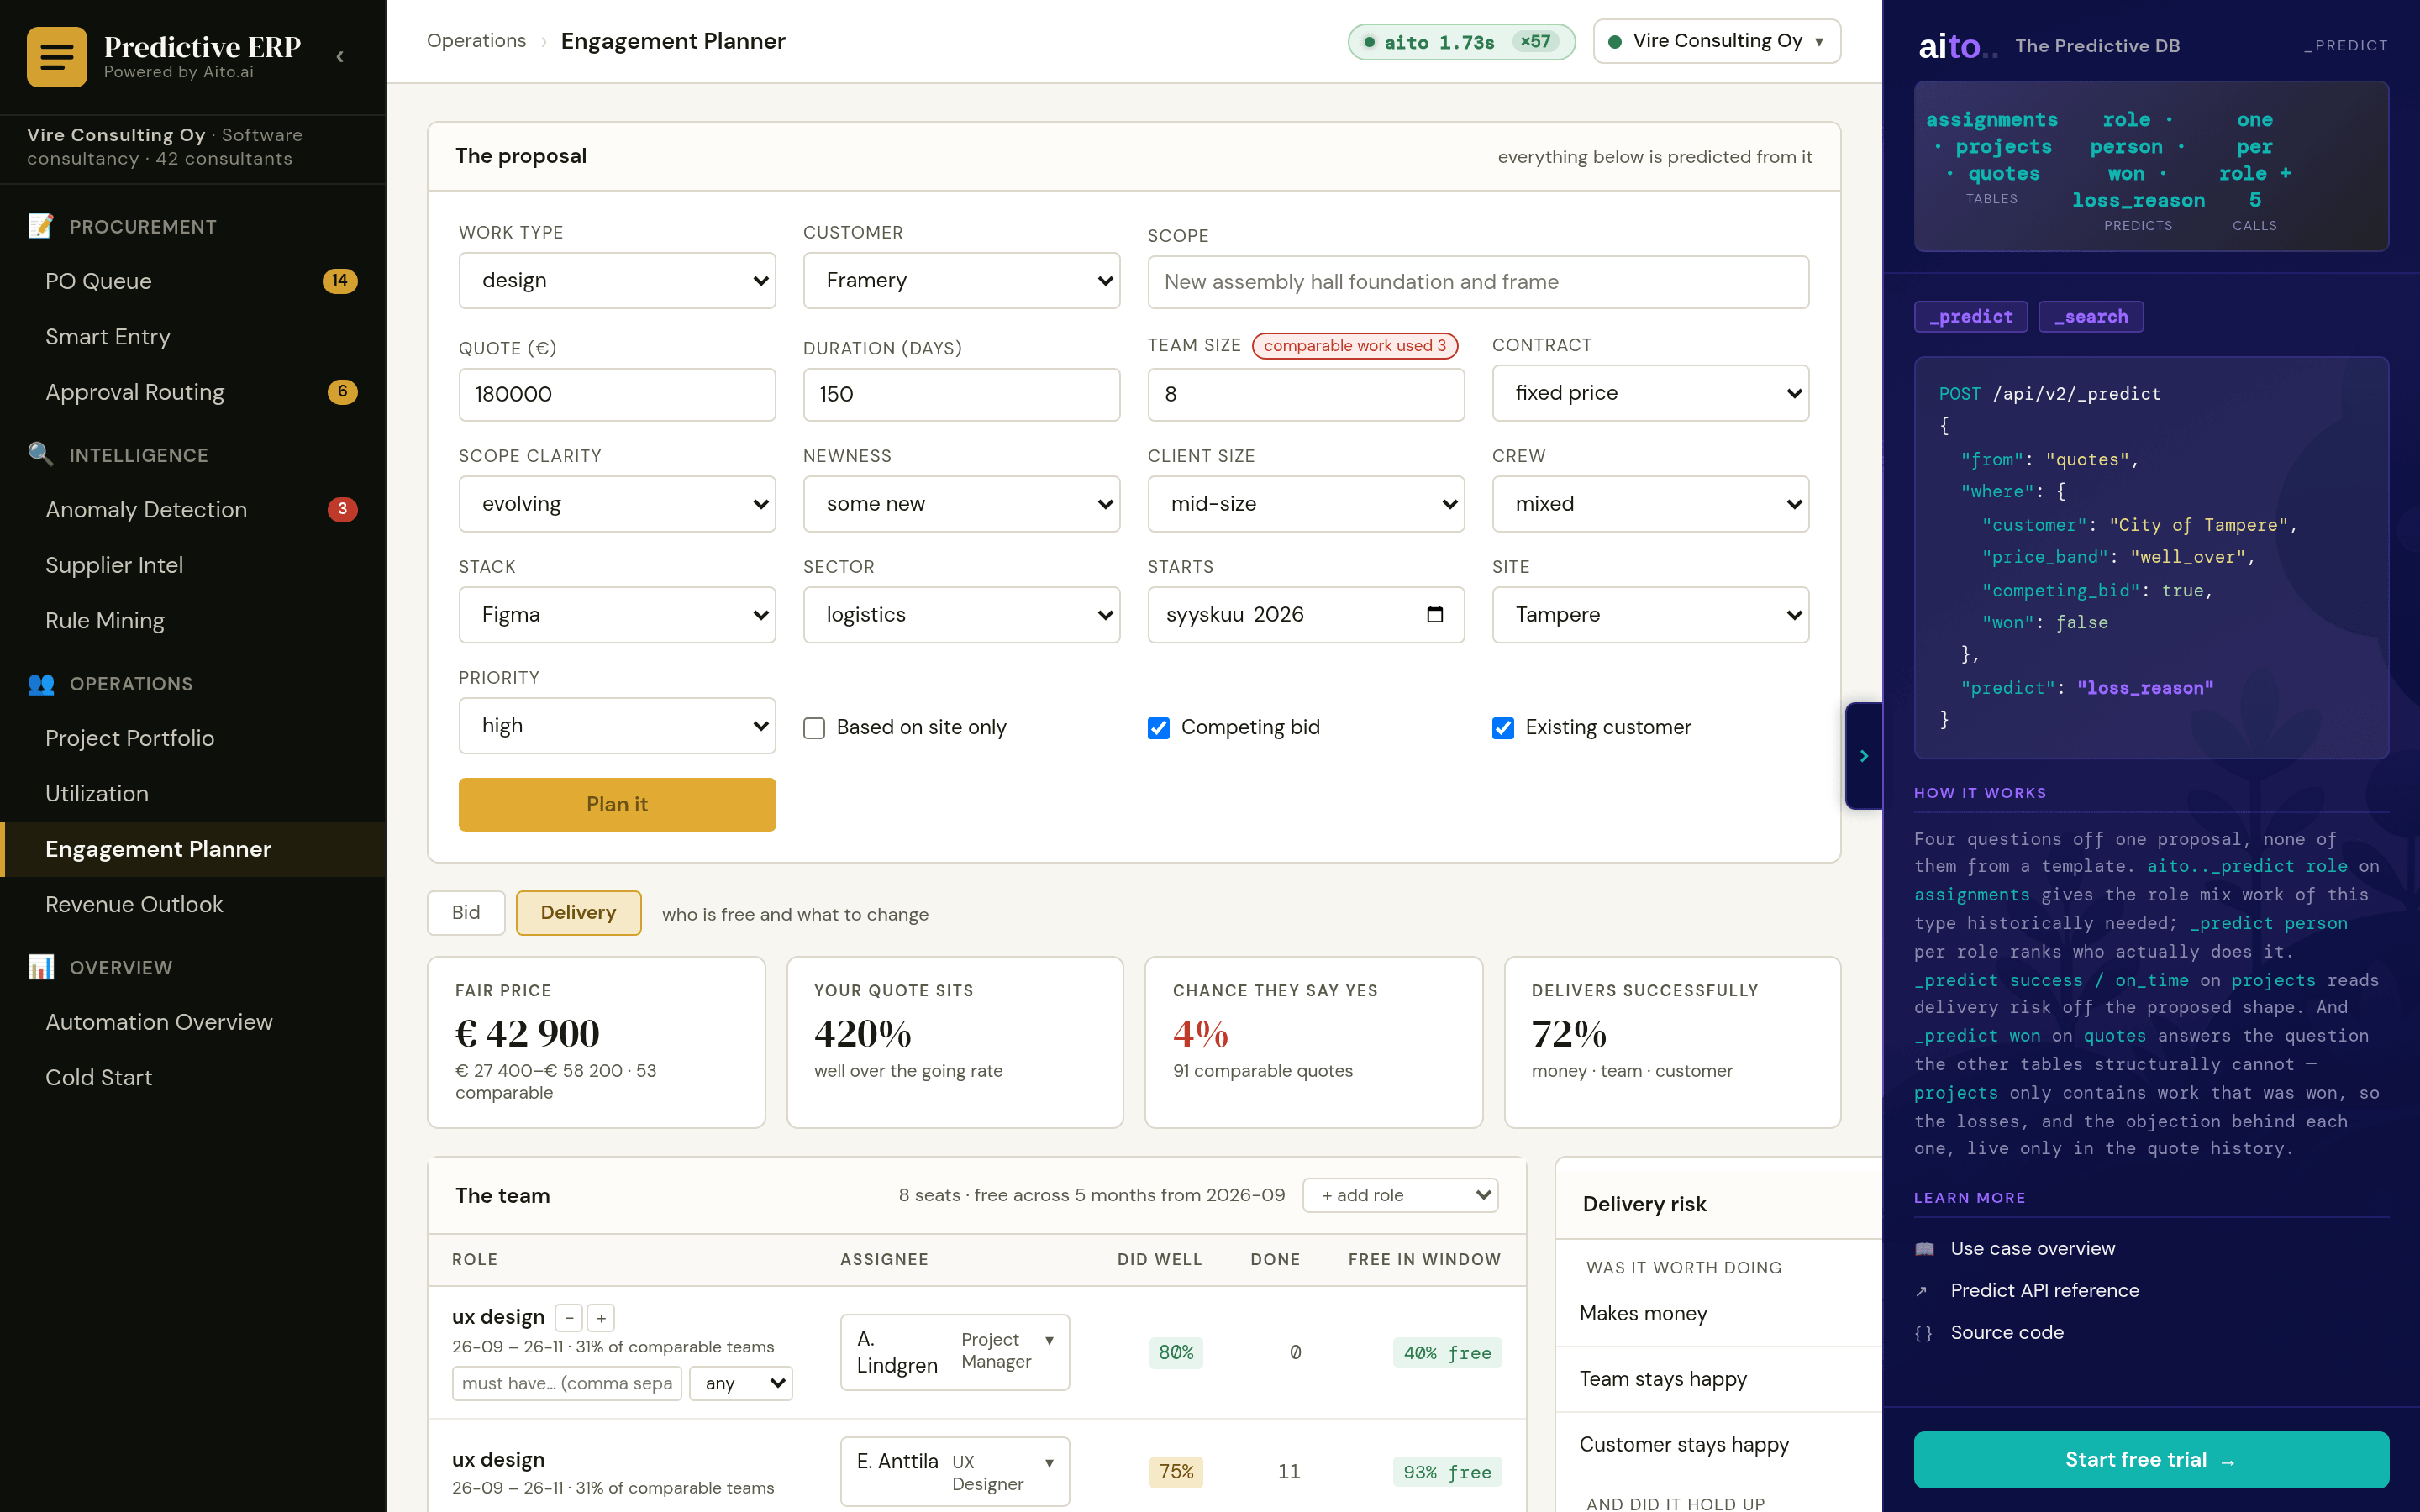Click the Approval Routing badge showing 6
This screenshot has width=2420, height=1512.
(342, 392)
